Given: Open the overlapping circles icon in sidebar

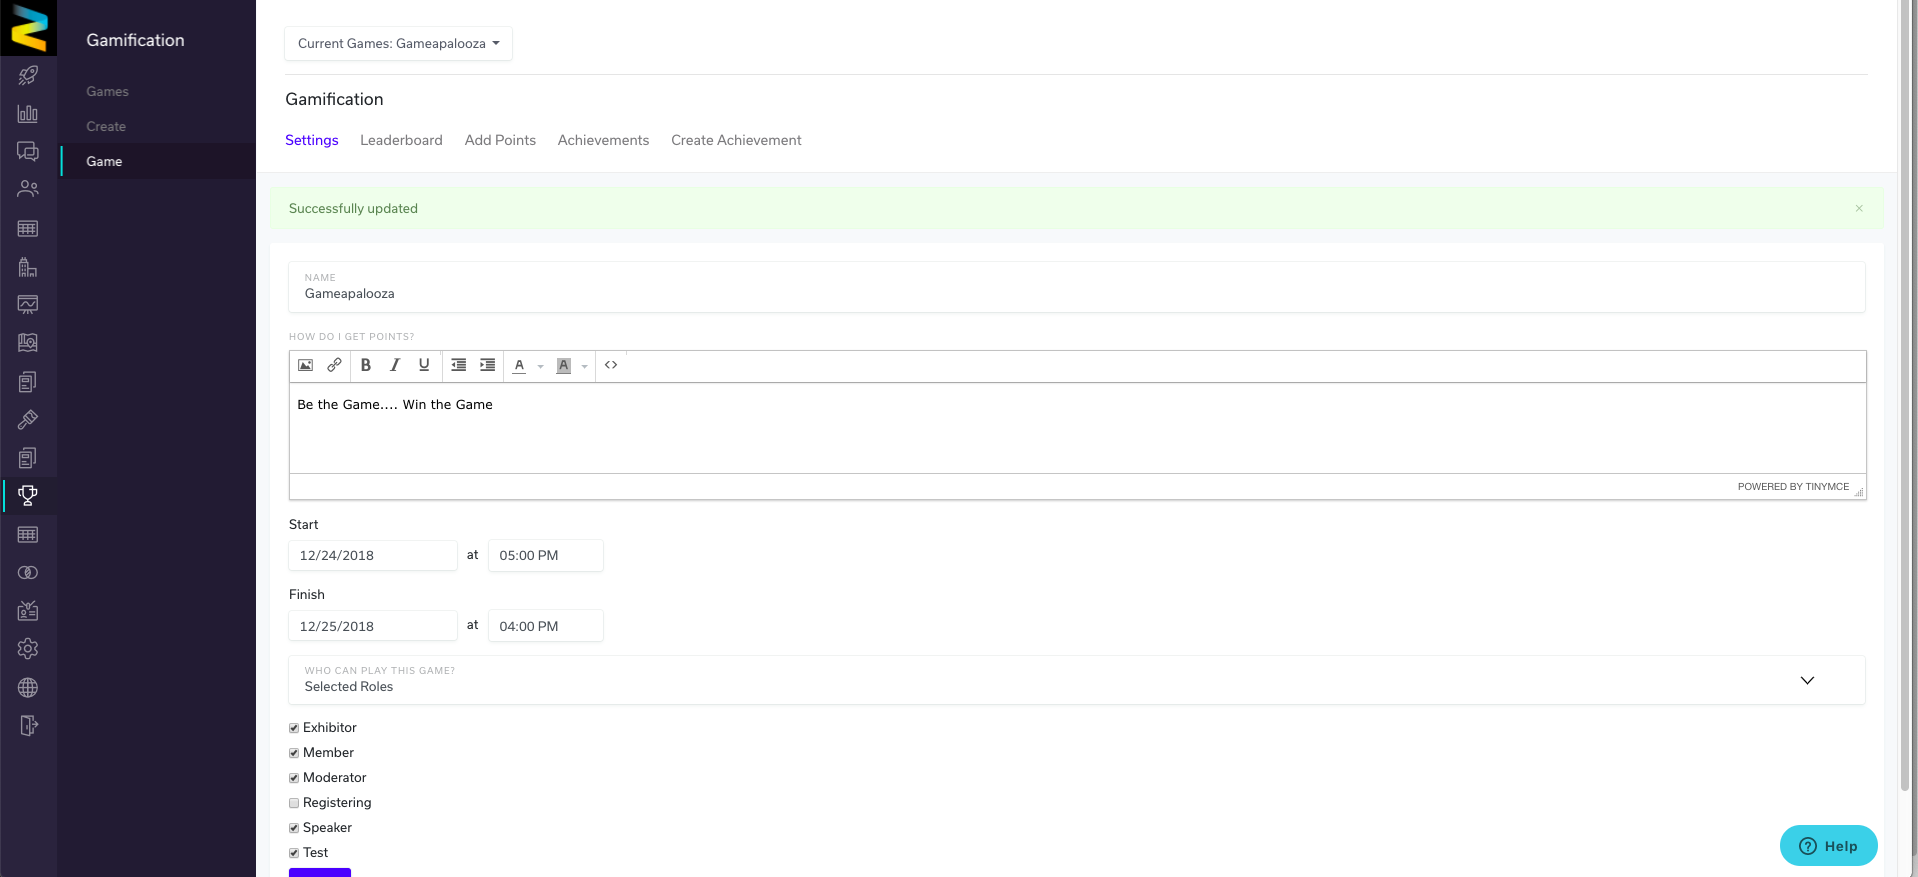Looking at the screenshot, I should (x=28, y=573).
